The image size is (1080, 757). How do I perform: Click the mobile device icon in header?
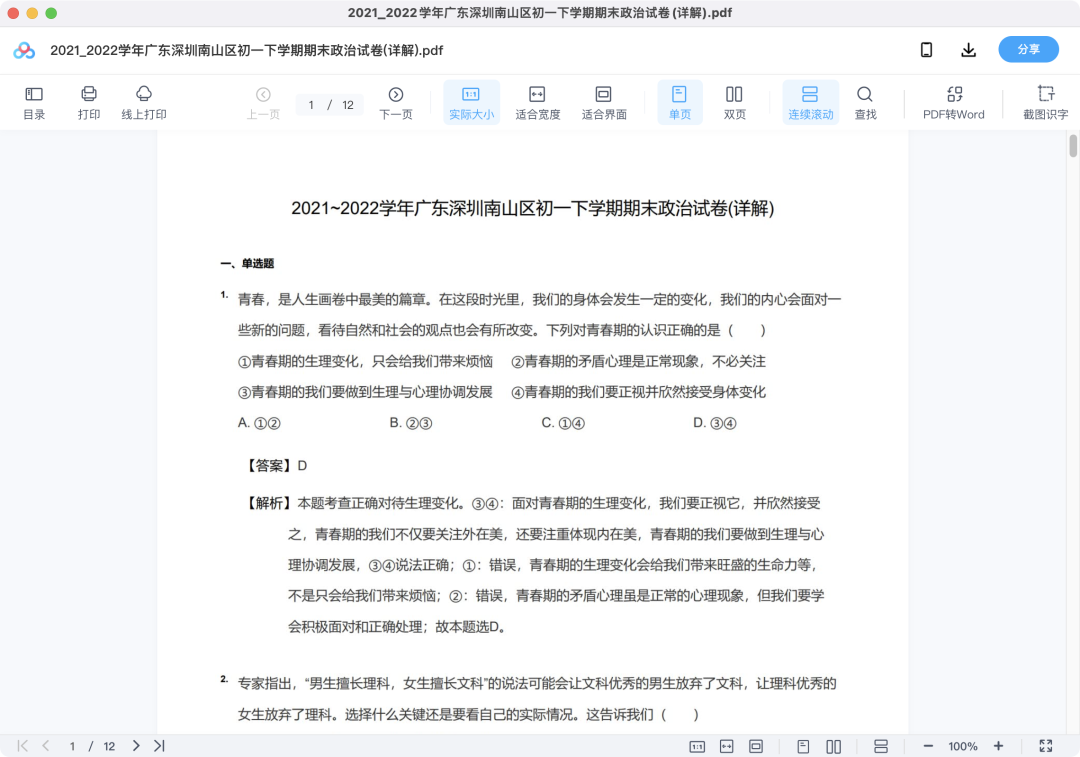[x=926, y=50]
